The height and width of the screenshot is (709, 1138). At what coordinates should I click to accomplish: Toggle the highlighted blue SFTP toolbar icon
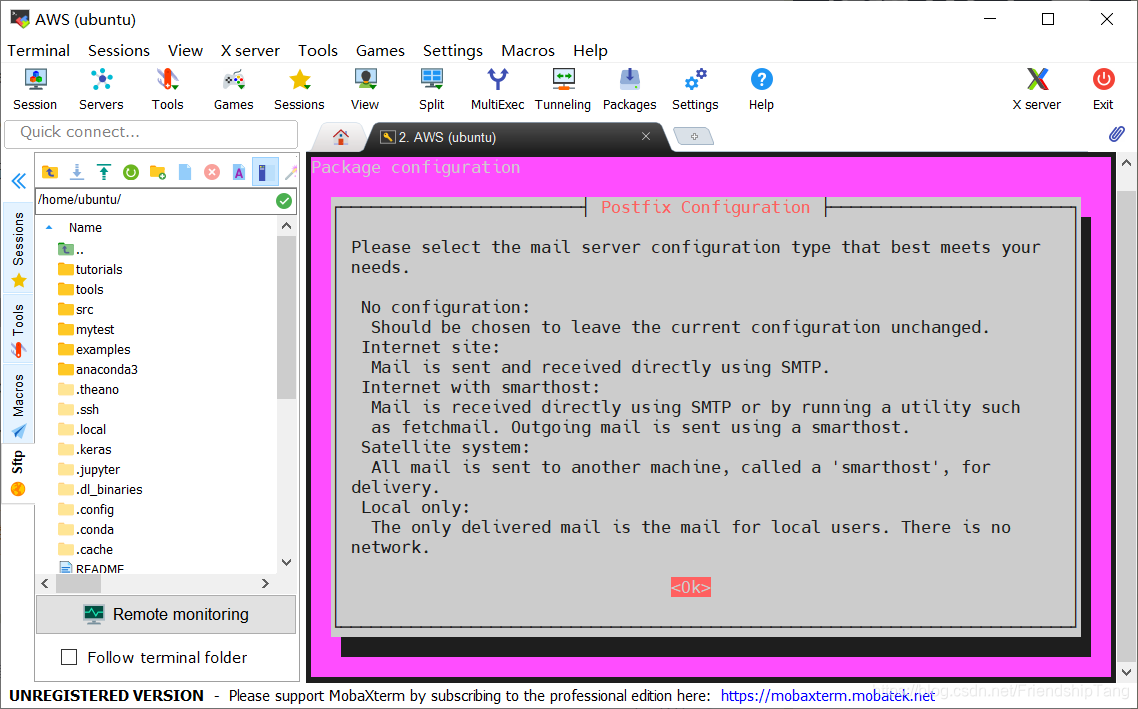(x=265, y=172)
